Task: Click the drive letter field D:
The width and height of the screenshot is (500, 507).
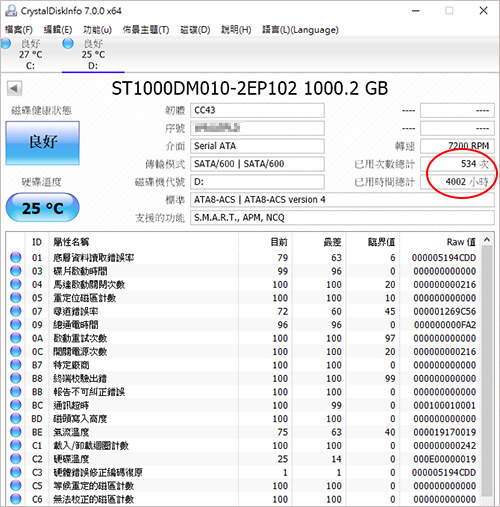Action: point(257,182)
